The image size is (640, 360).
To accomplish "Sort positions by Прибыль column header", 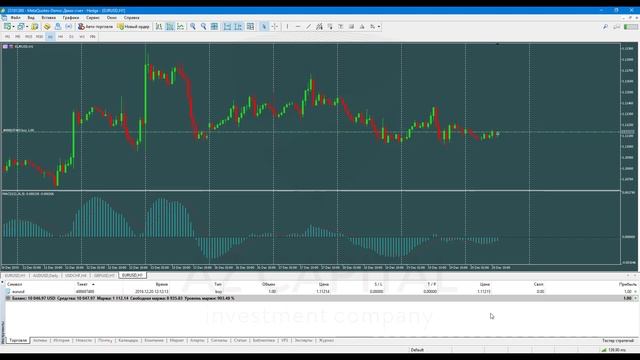I will click(627, 284).
